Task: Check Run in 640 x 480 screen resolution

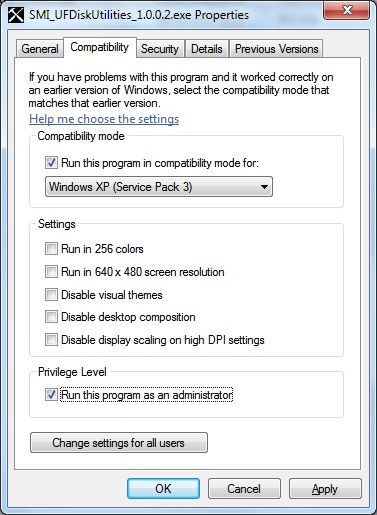Action: (51, 272)
